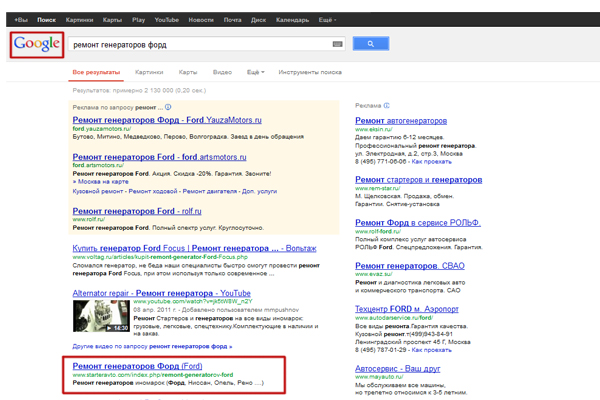The image size is (600, 400).
Task: Open result Ремонт генераторов Форд (Ford)
Action: [x=137, y=366]
